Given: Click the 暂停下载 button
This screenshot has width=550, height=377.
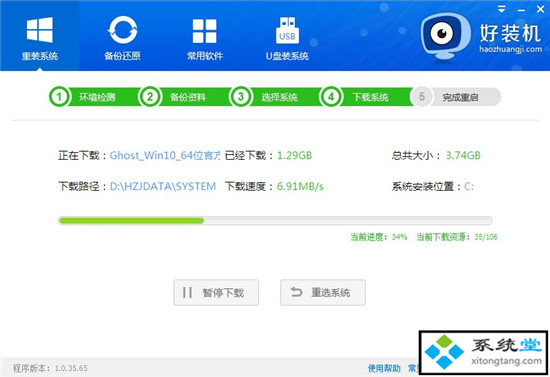Looking at the screenshot, I should 216,292.
